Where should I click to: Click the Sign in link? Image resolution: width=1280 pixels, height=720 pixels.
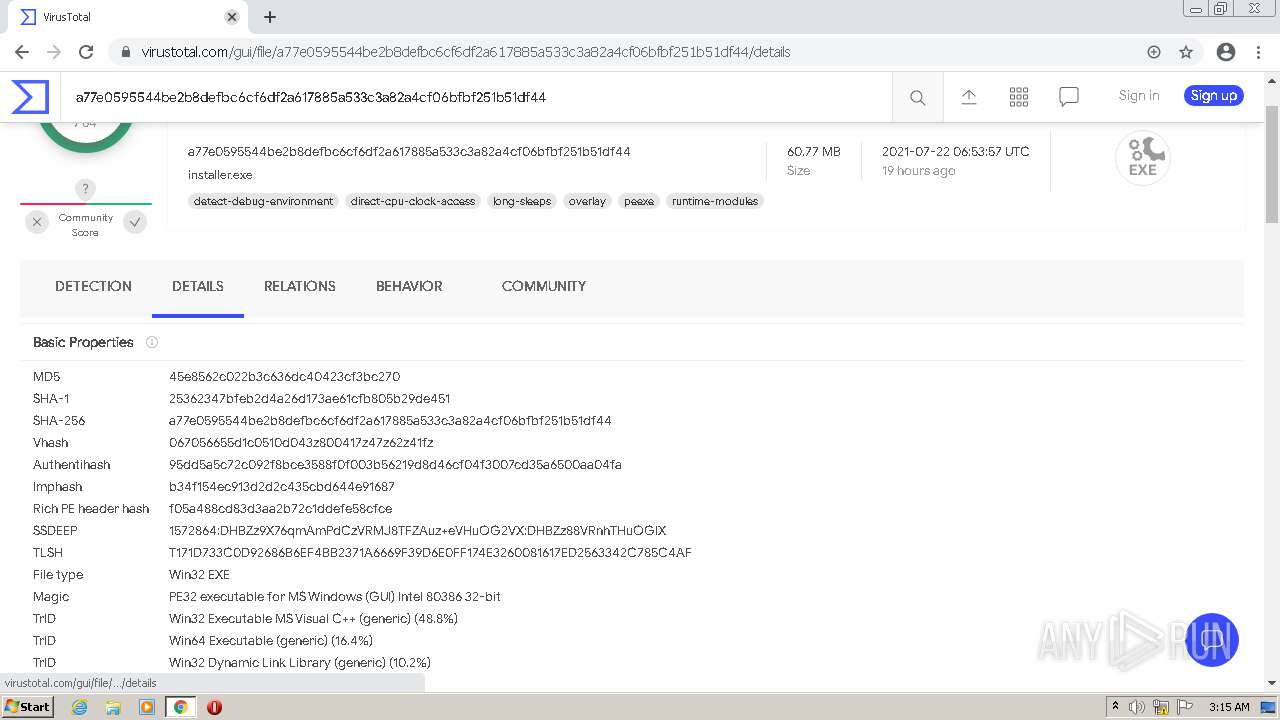coord(1139,96)
